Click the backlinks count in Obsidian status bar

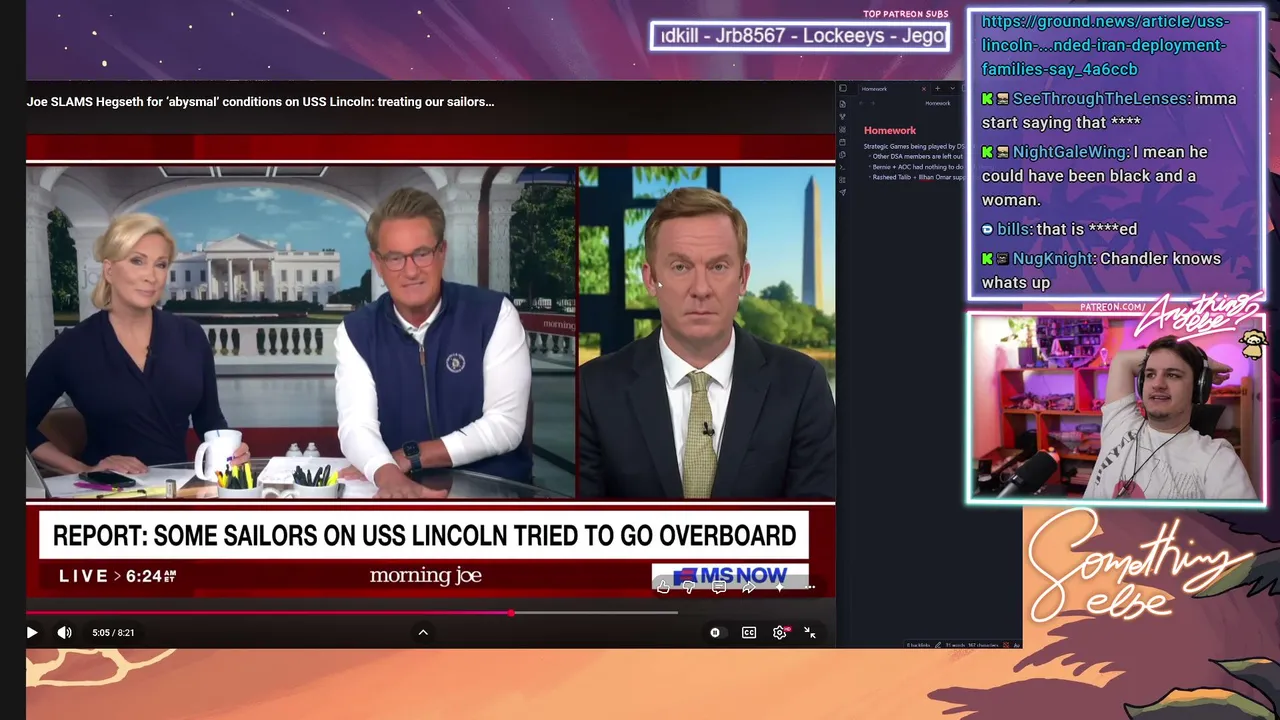pos(919,645)
